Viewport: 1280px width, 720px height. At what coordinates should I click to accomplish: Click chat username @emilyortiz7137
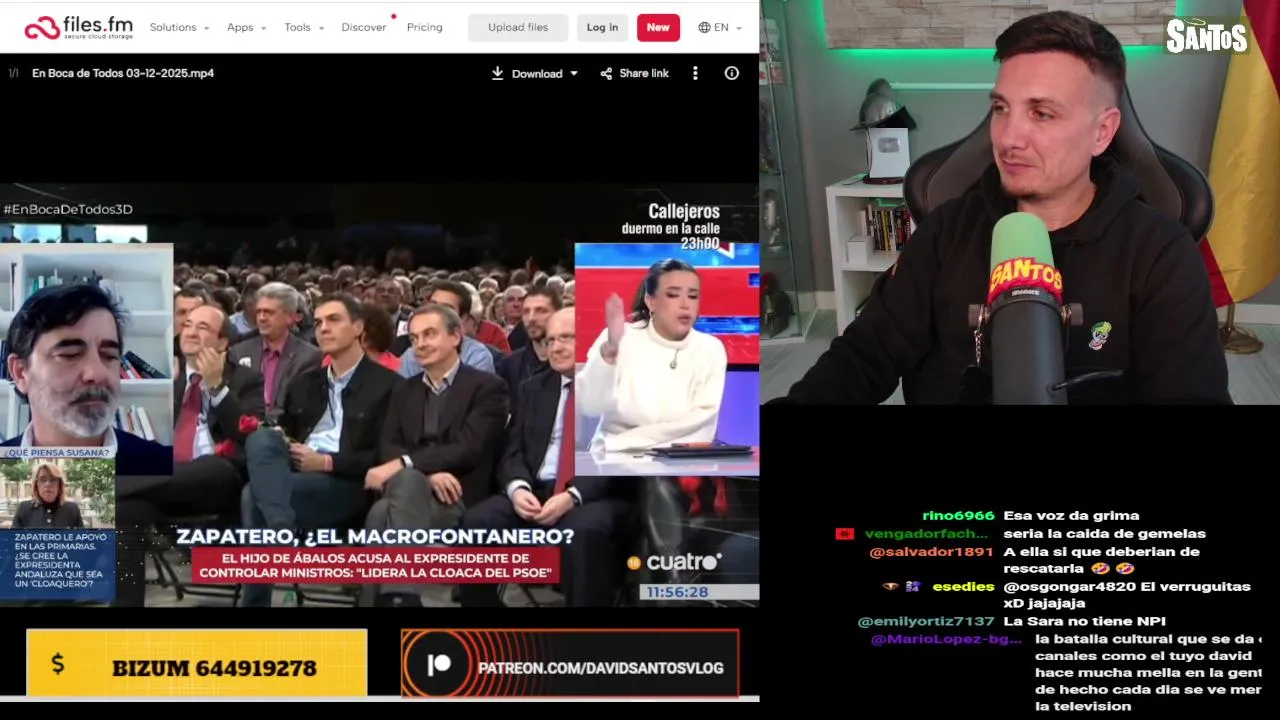(x=926, y=621)
